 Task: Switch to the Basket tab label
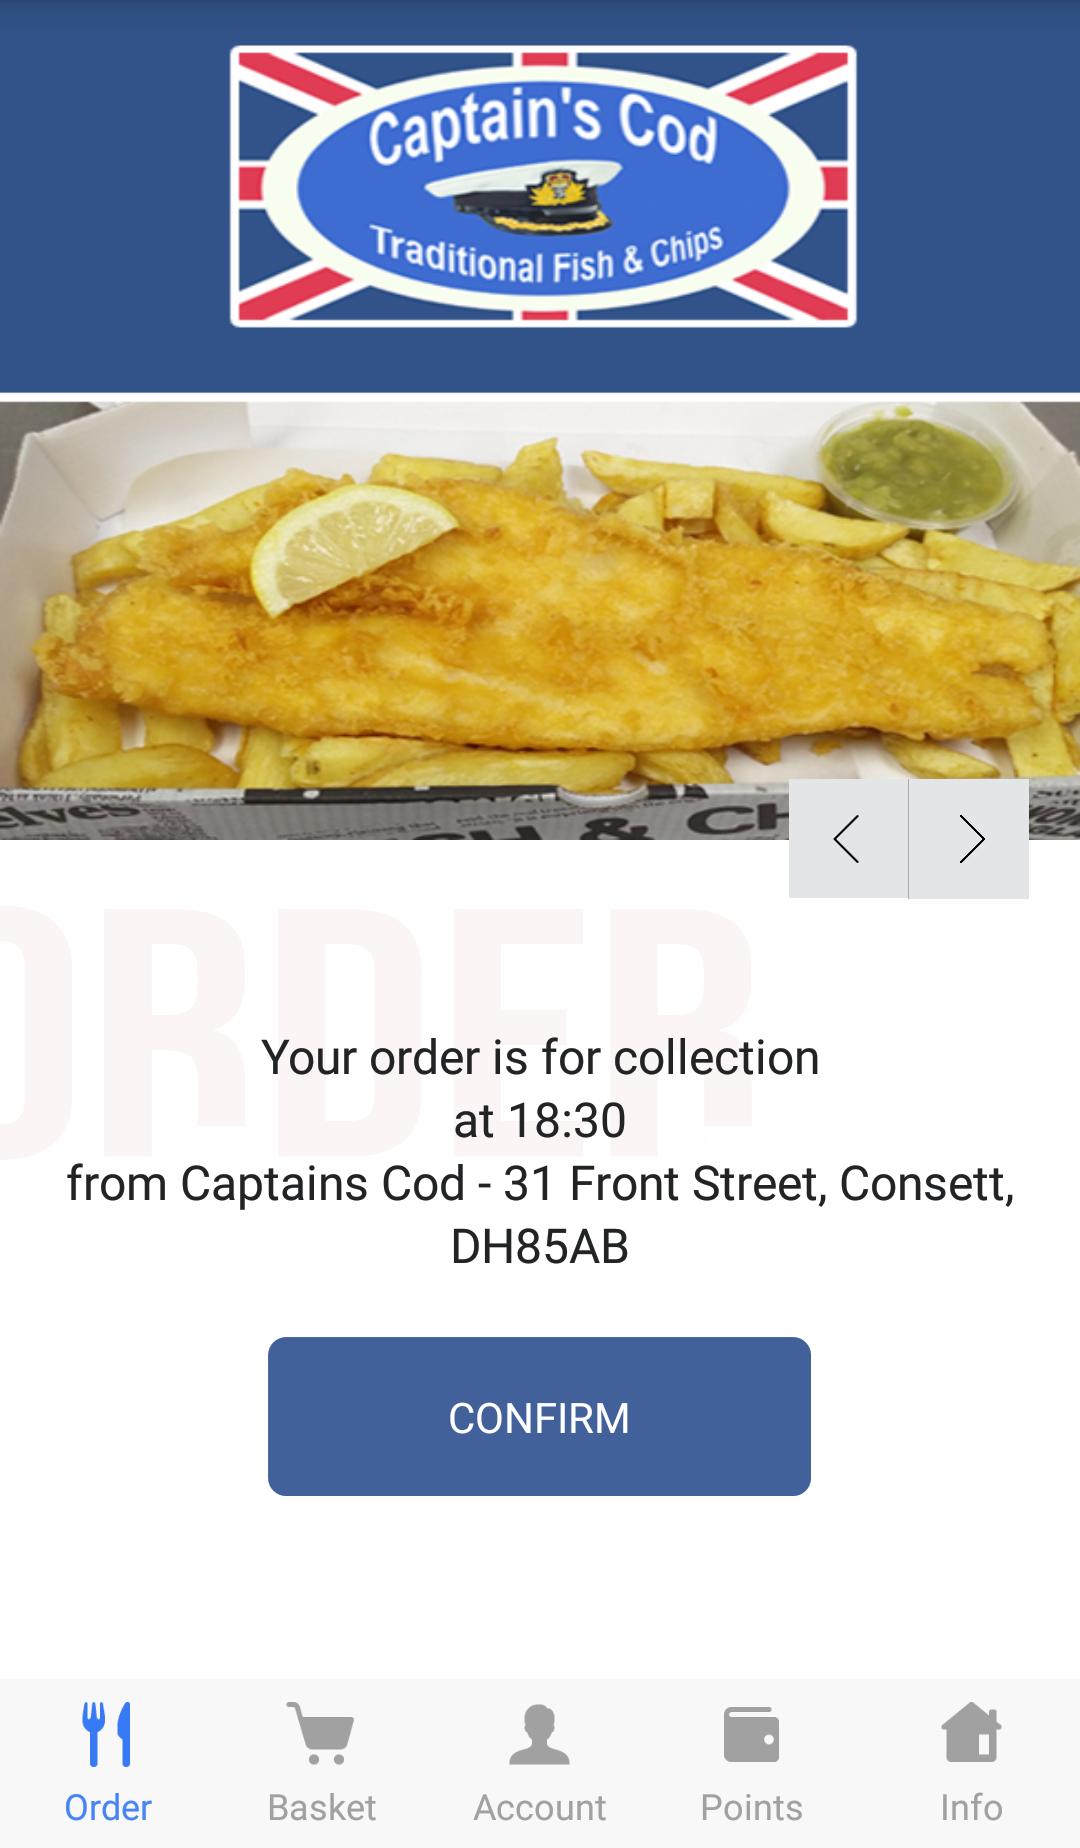click(x=321, y=1808)
